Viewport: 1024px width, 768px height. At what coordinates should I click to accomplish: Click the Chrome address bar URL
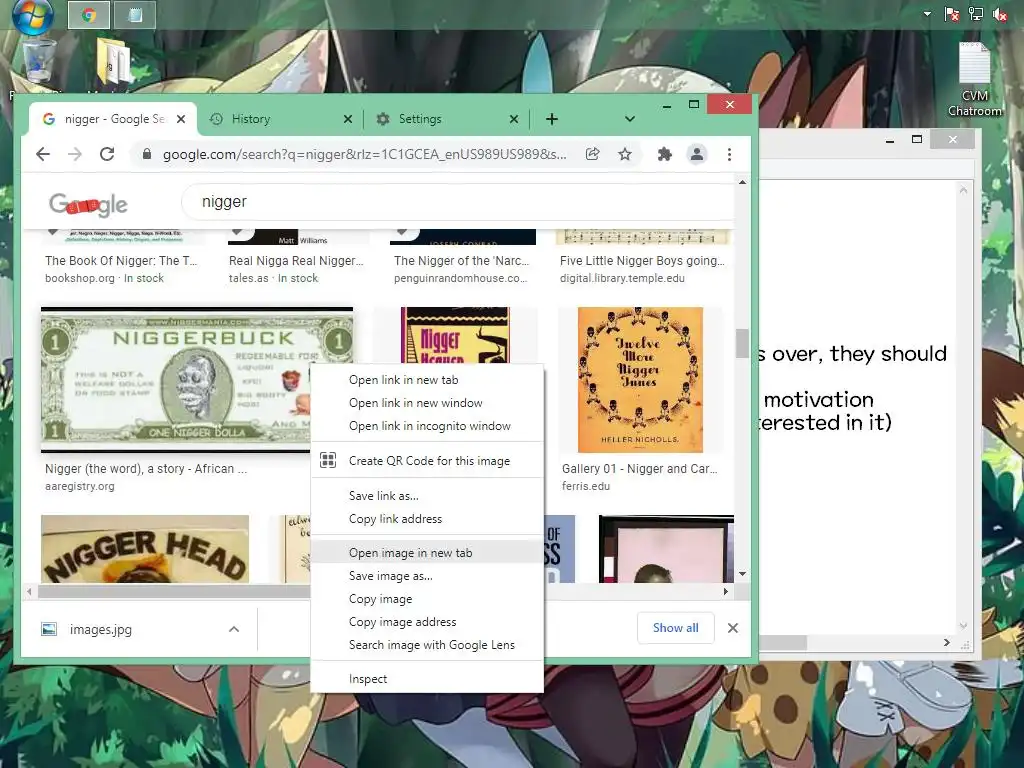pyautogui.click(x=364, y=154)
